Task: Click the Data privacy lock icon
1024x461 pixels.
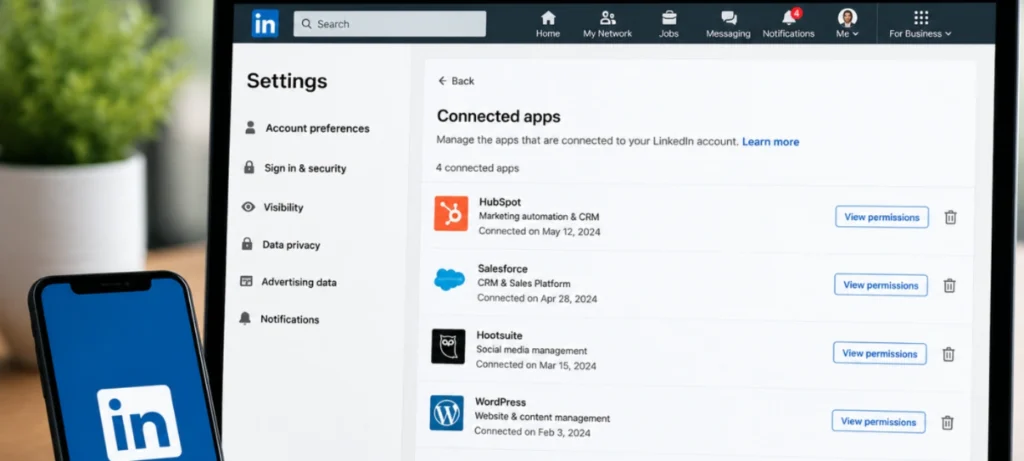Action: click(x=247, y=244)
